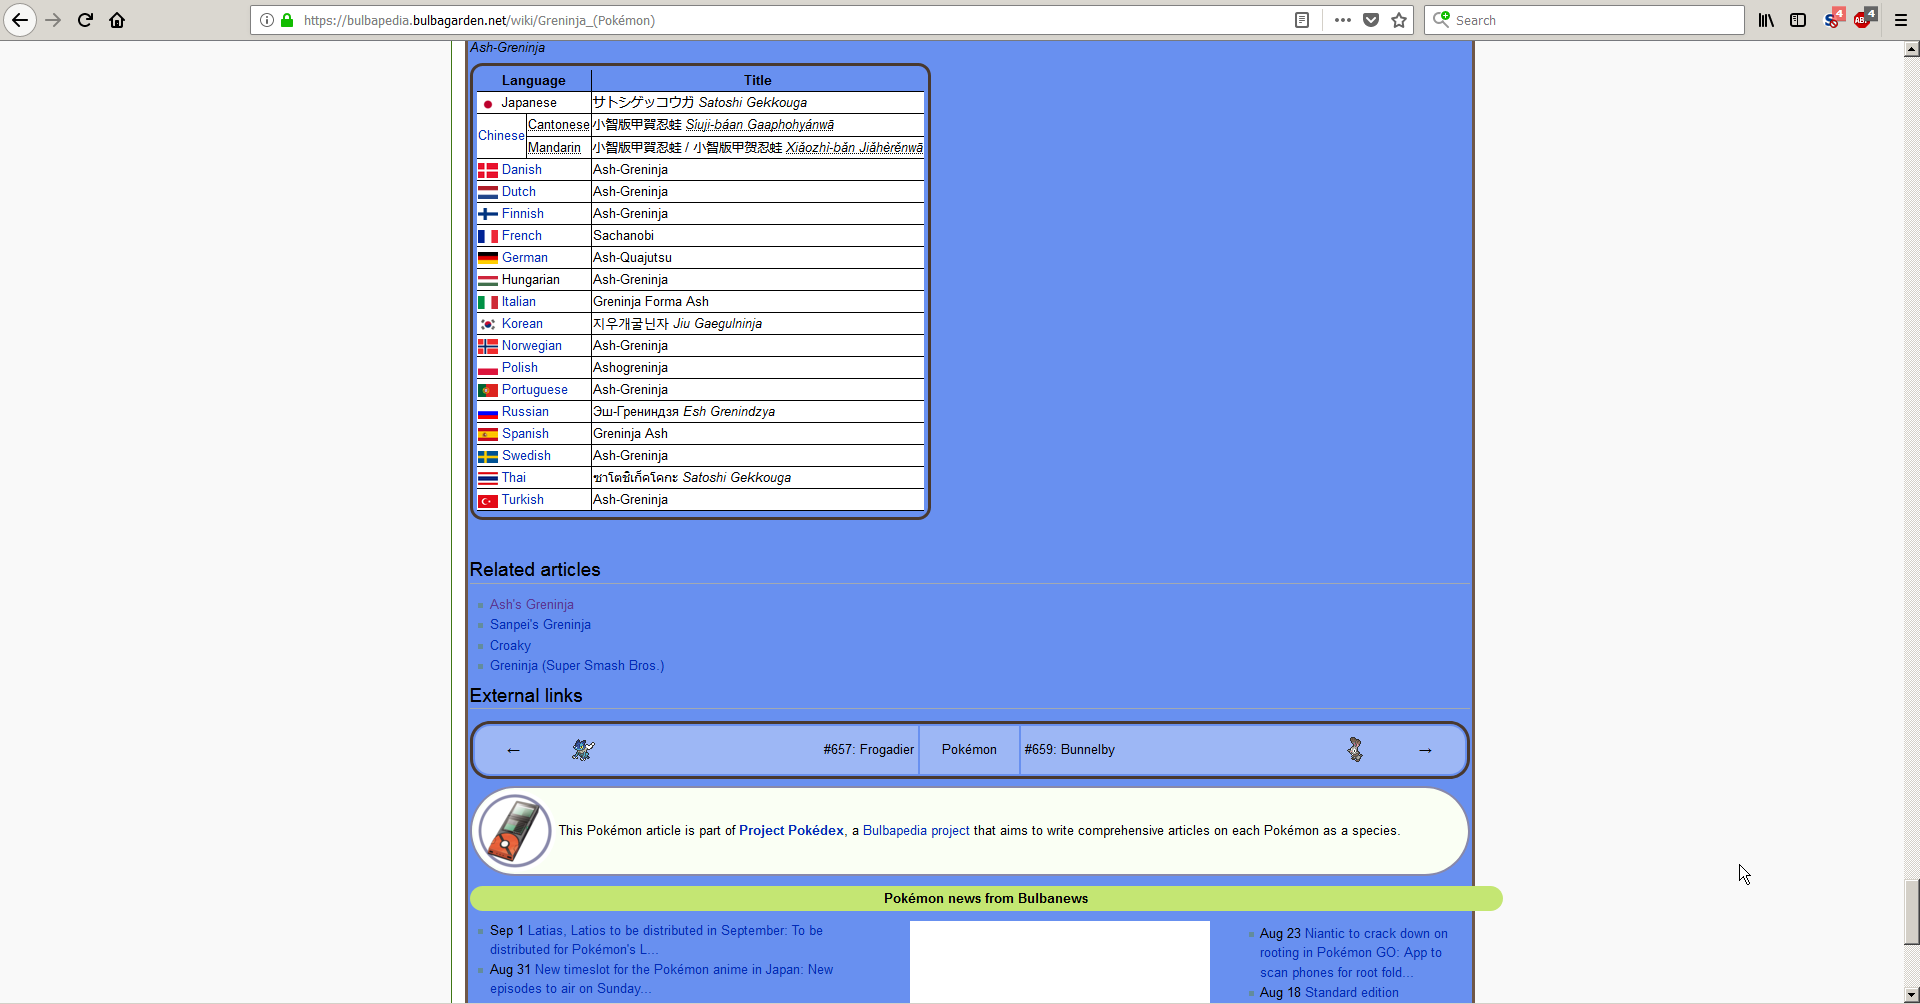Click the Hungarian language label
This screenshot has height=1004, width=1920.
click(x=531, y=280)
